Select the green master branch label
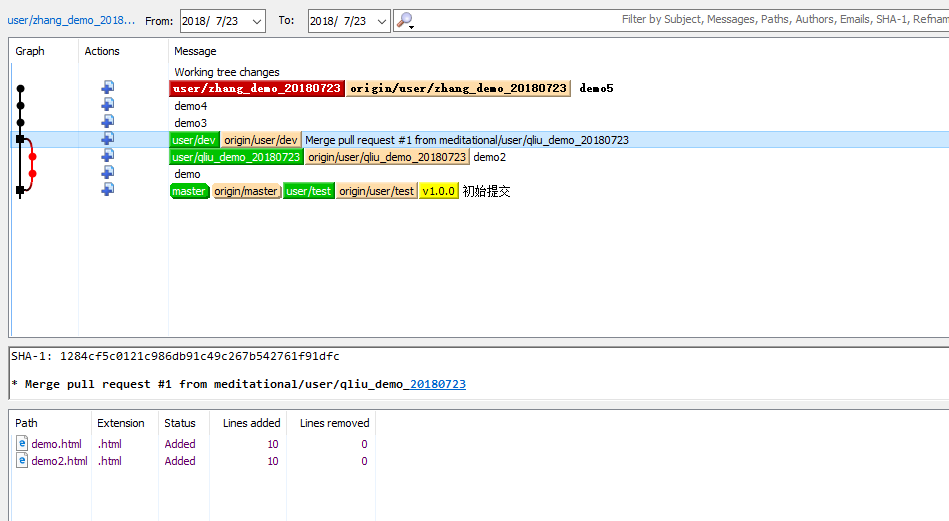949x521 pixels. click(189, 191)
